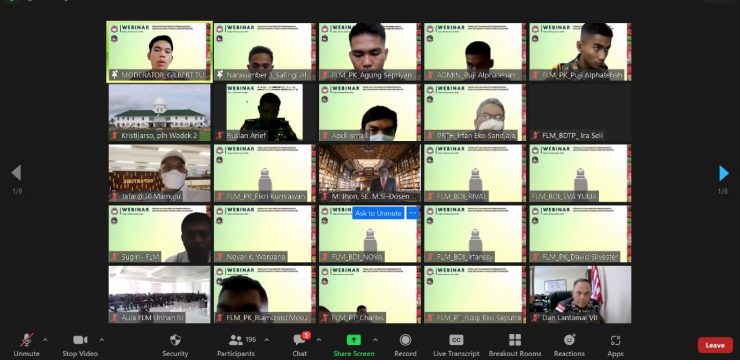Click Ask to Unmute on FLM_BDI_NOVA tile

378,213
